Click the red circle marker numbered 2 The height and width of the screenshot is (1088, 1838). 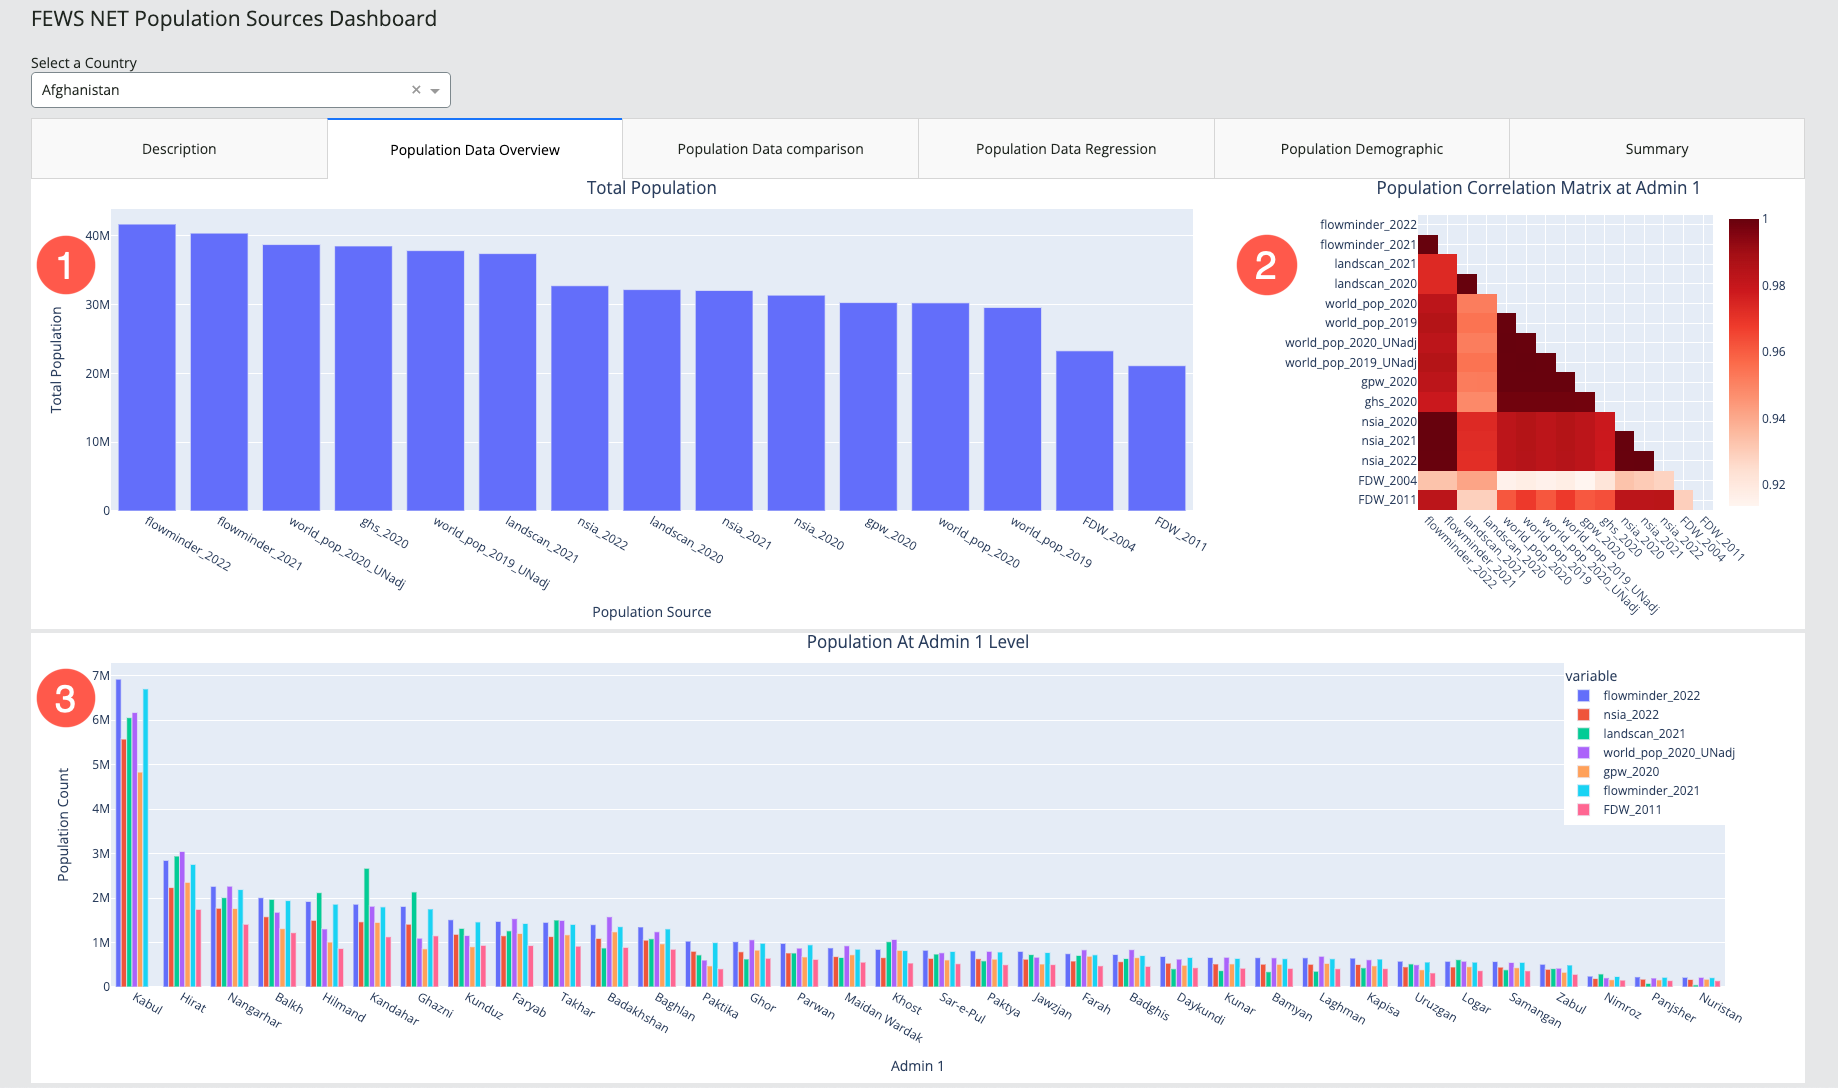(x=1266, y=265)
